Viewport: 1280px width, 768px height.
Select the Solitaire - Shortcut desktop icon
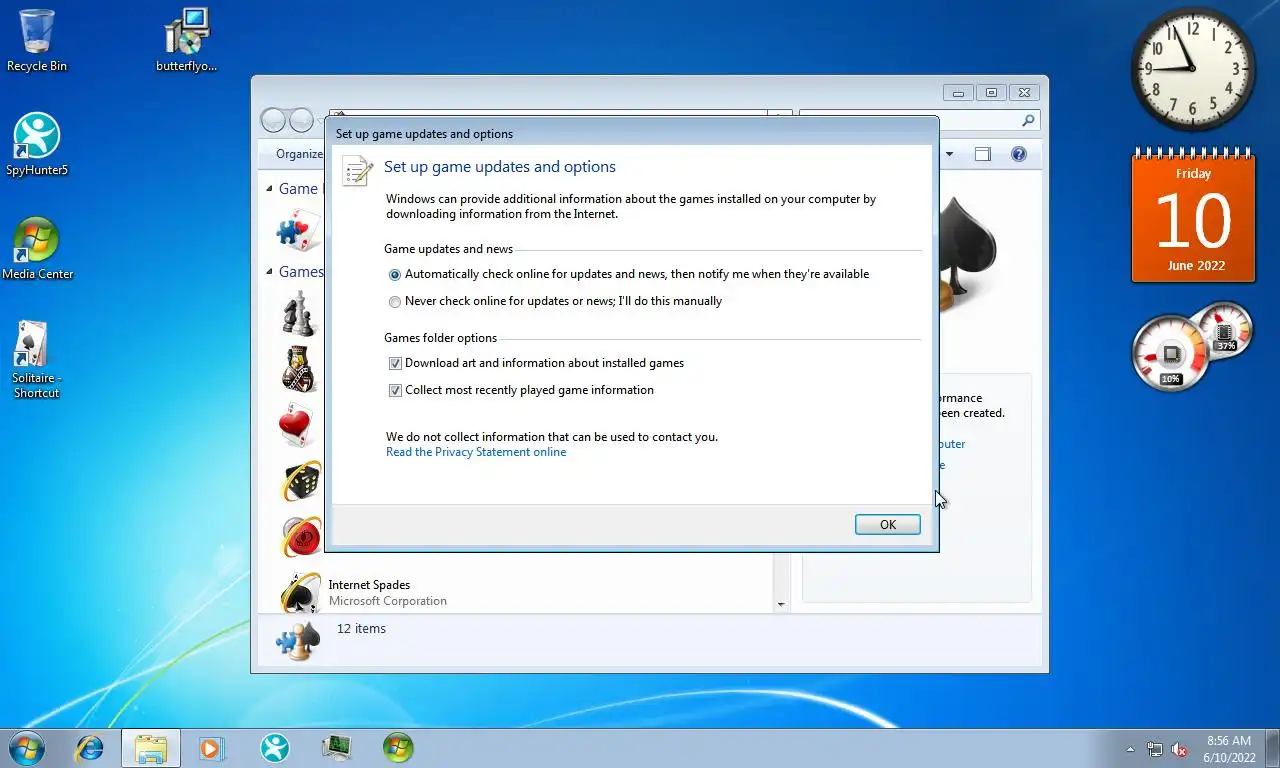pos(36,360)
